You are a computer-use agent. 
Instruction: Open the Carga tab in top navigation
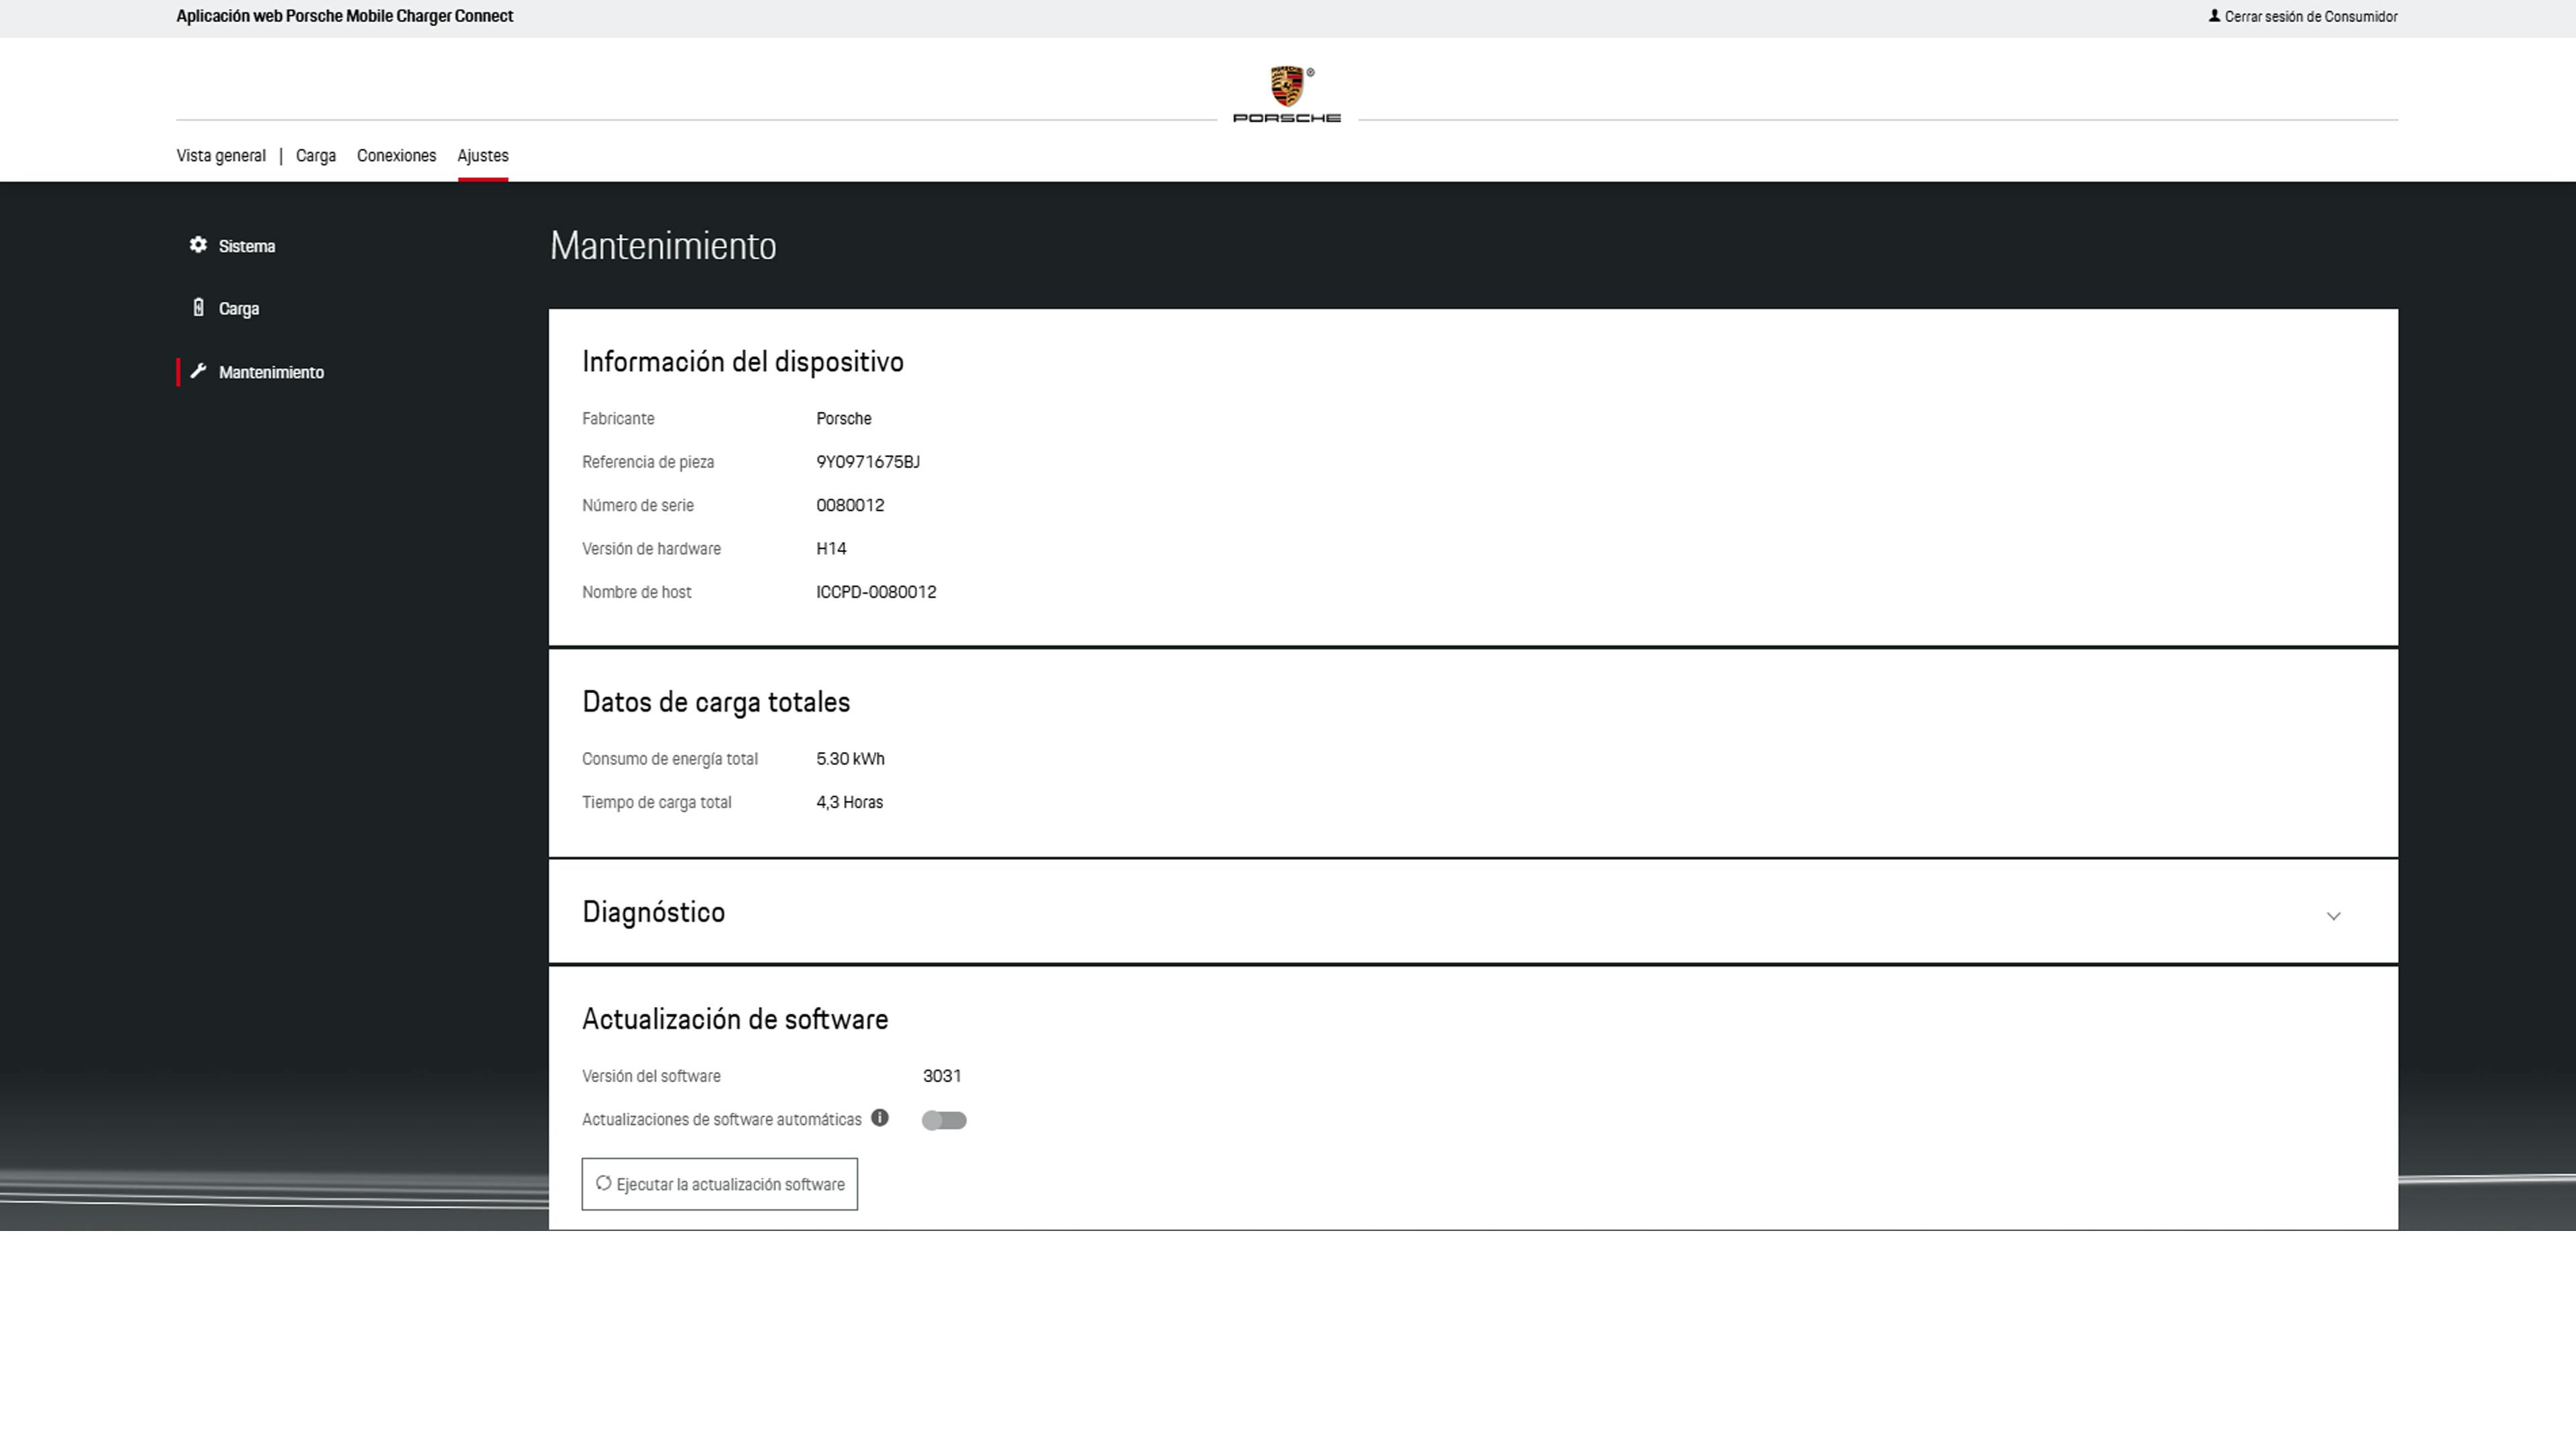316,156
